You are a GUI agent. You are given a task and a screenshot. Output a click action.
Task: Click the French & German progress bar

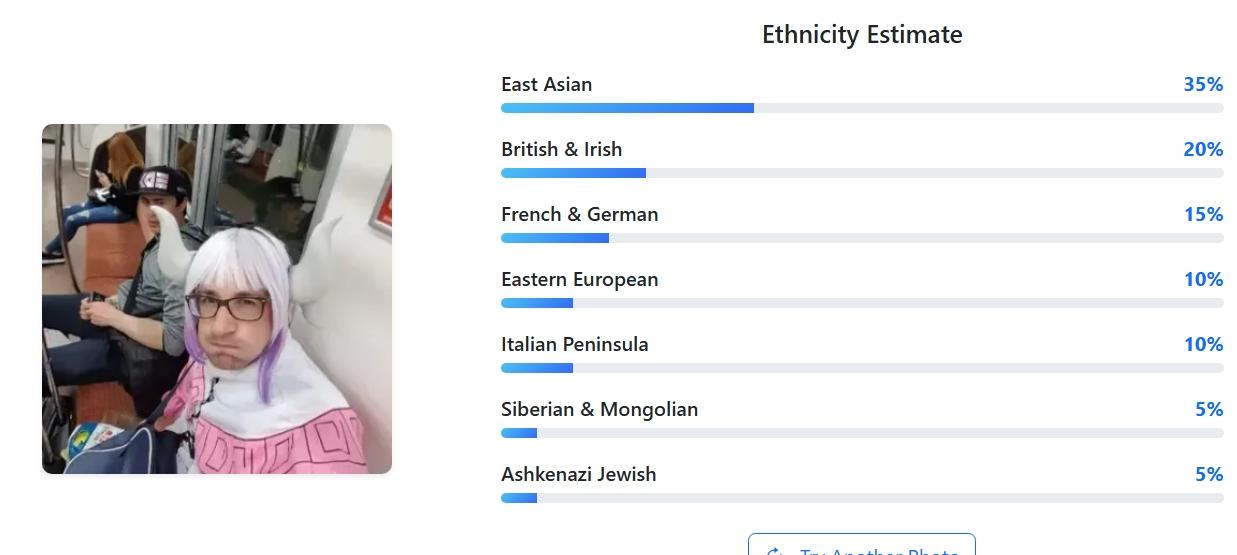click(x=862, y=238)
